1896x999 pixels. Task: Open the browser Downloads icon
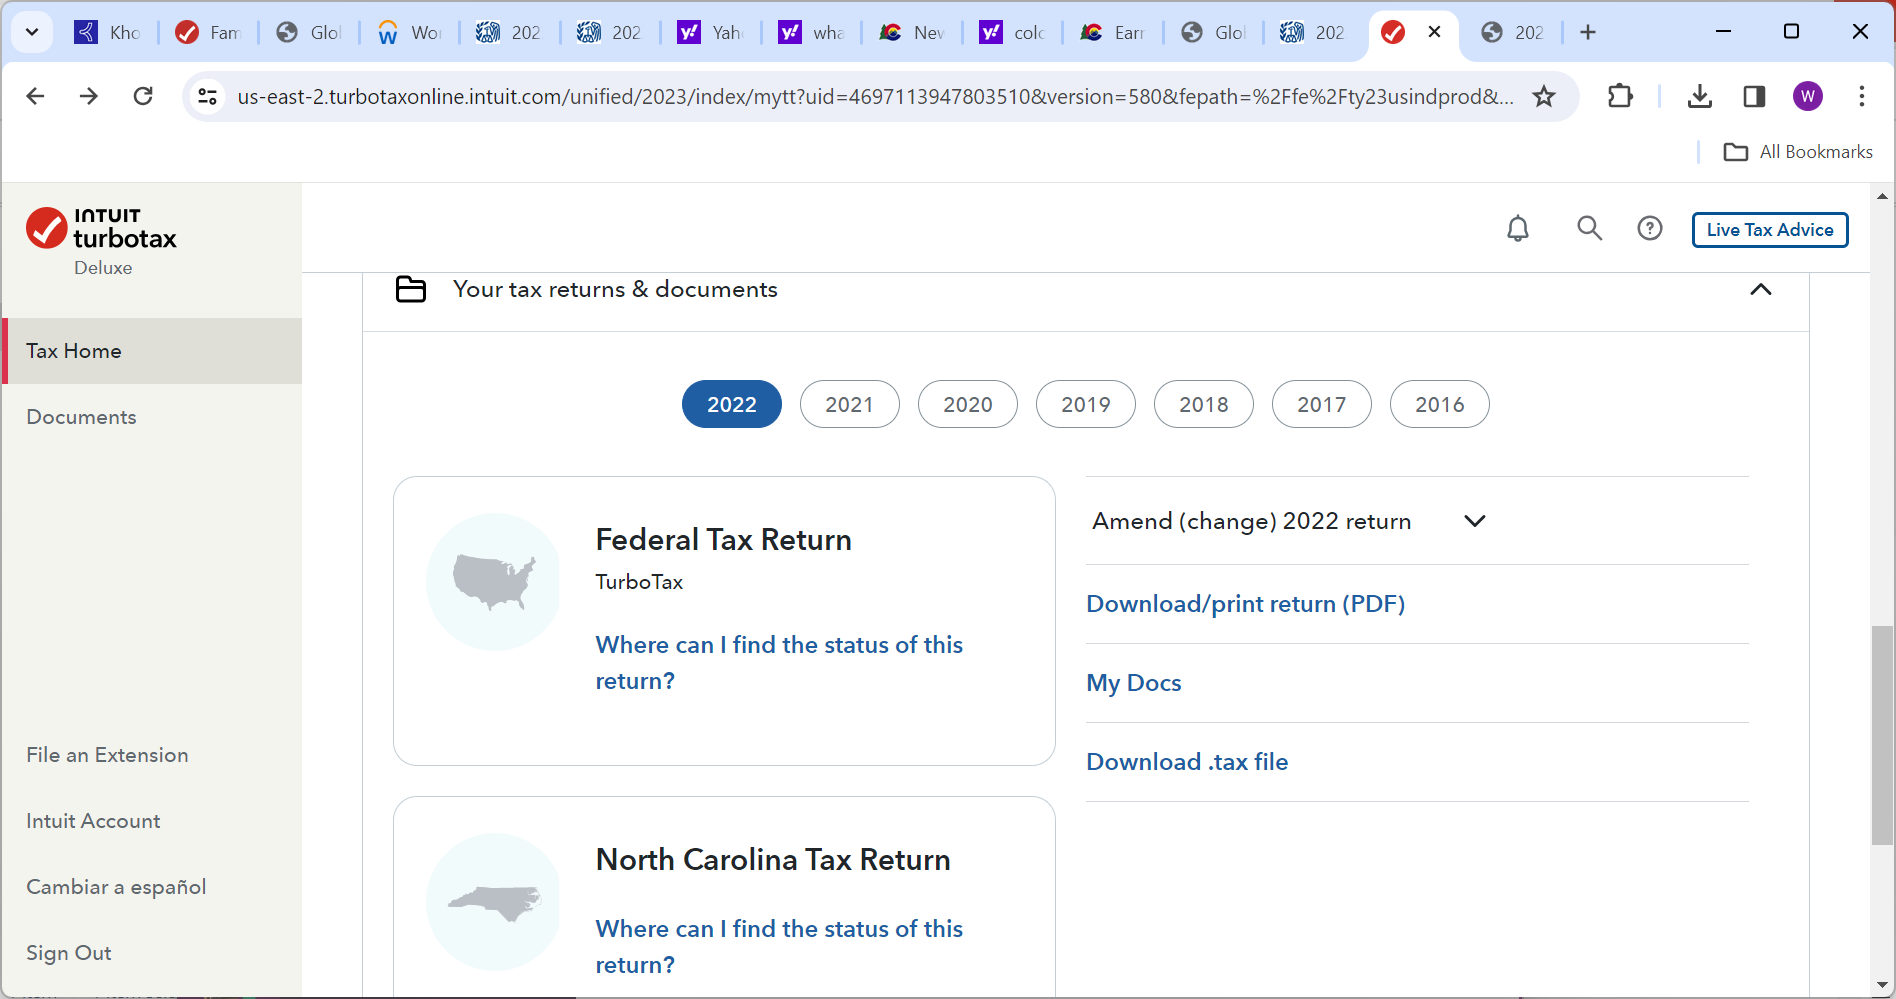tap(1700, 96)
